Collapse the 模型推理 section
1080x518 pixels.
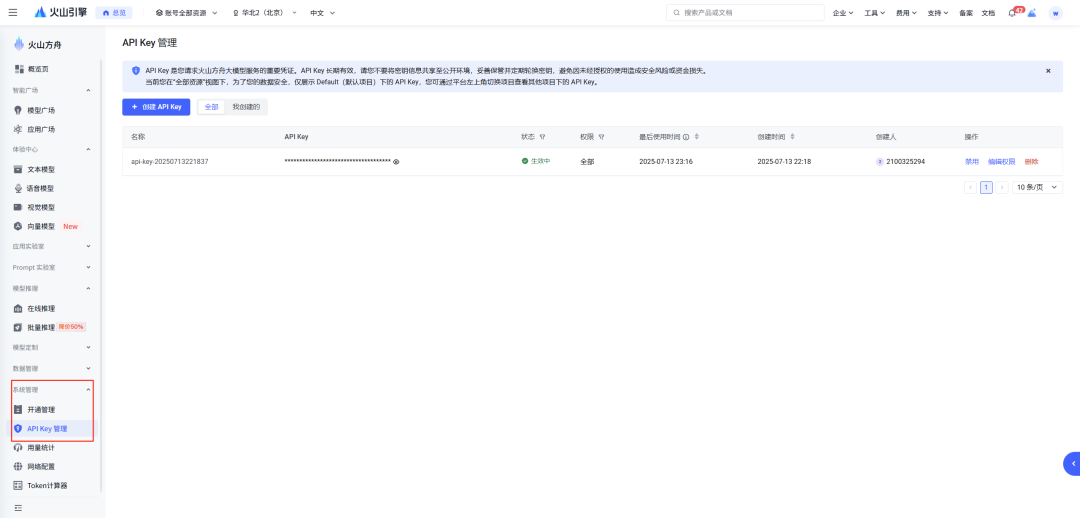[87, 288]
